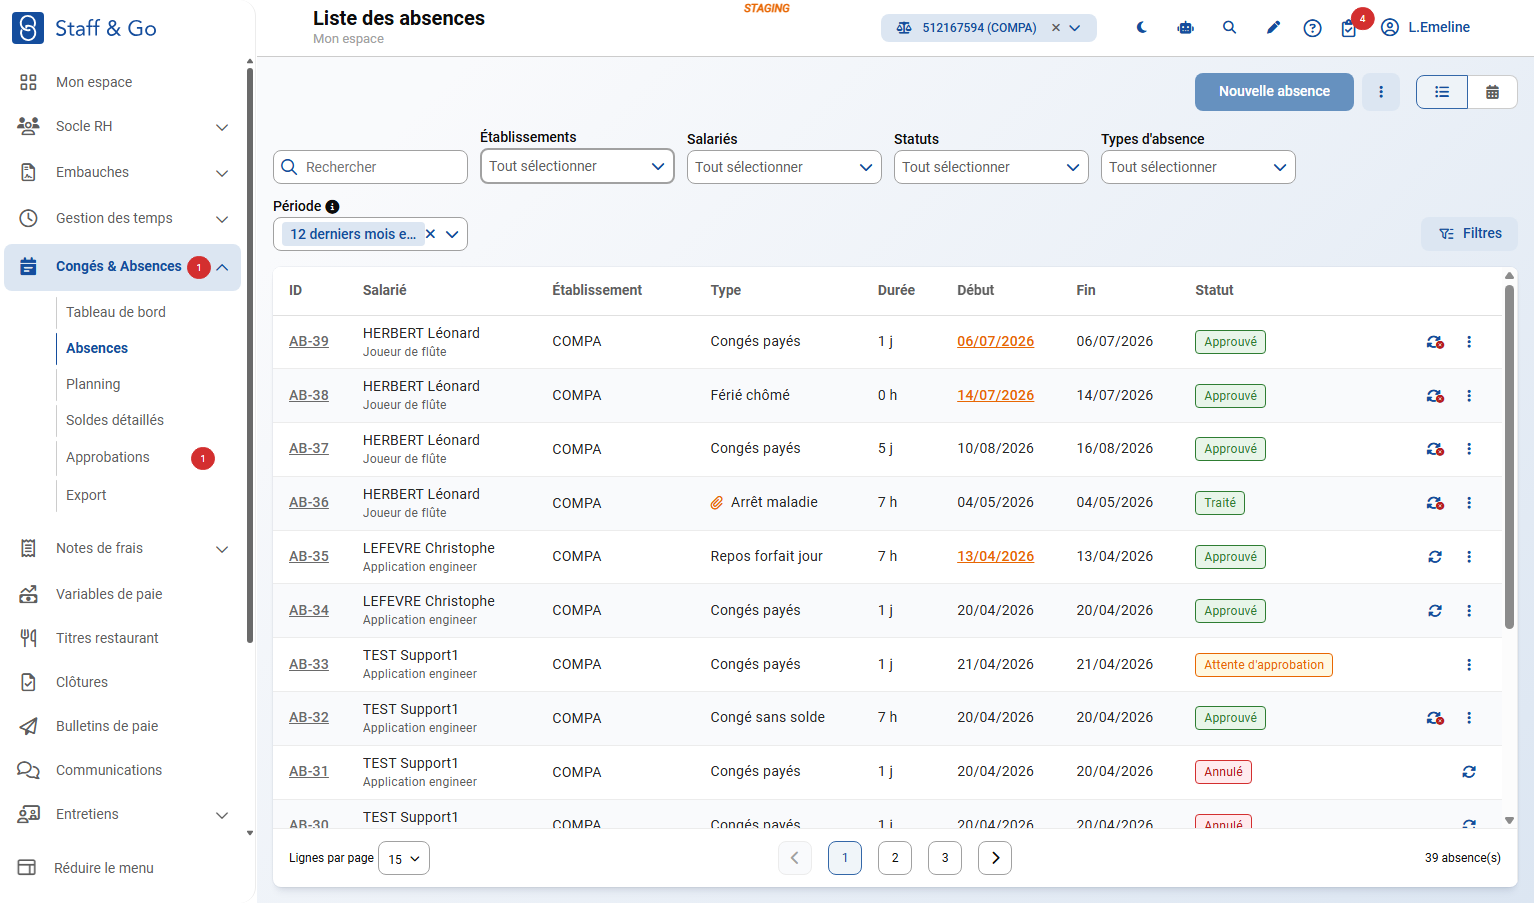Open Soldes détaillés submenu item

click(115, 420)
